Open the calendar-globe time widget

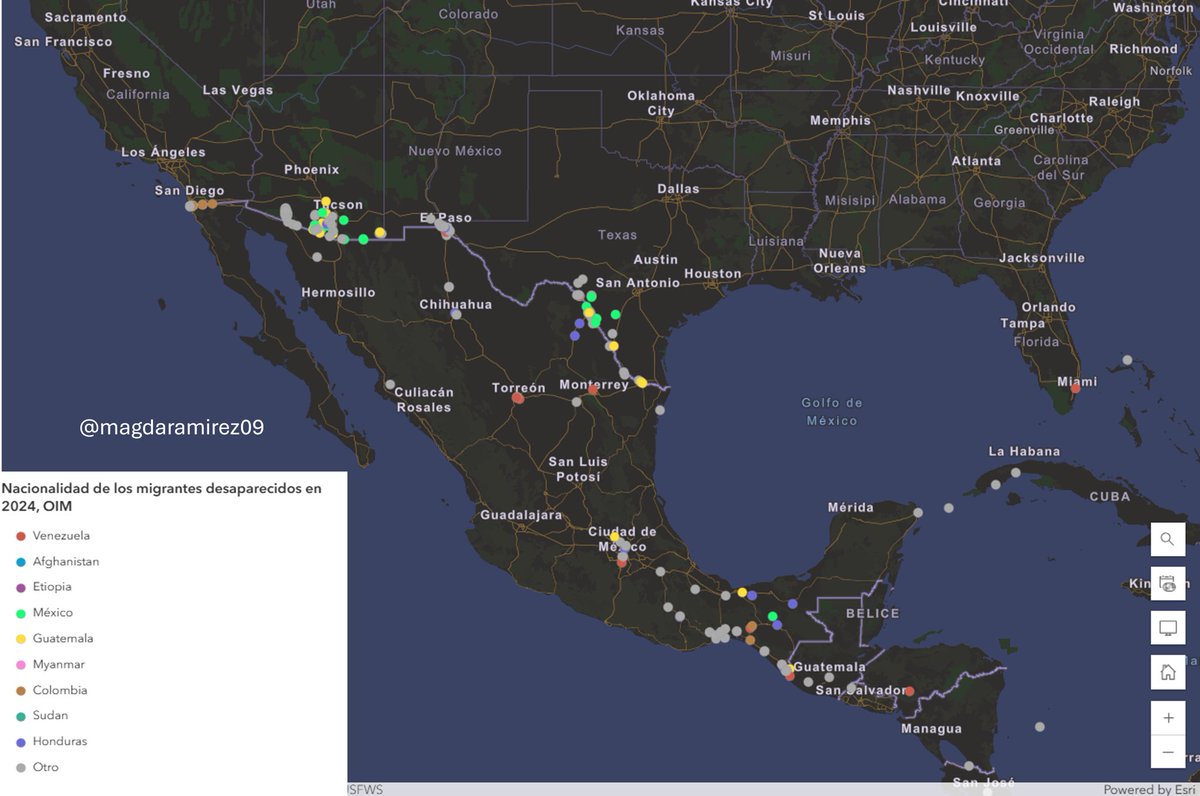coord(1167,583)
